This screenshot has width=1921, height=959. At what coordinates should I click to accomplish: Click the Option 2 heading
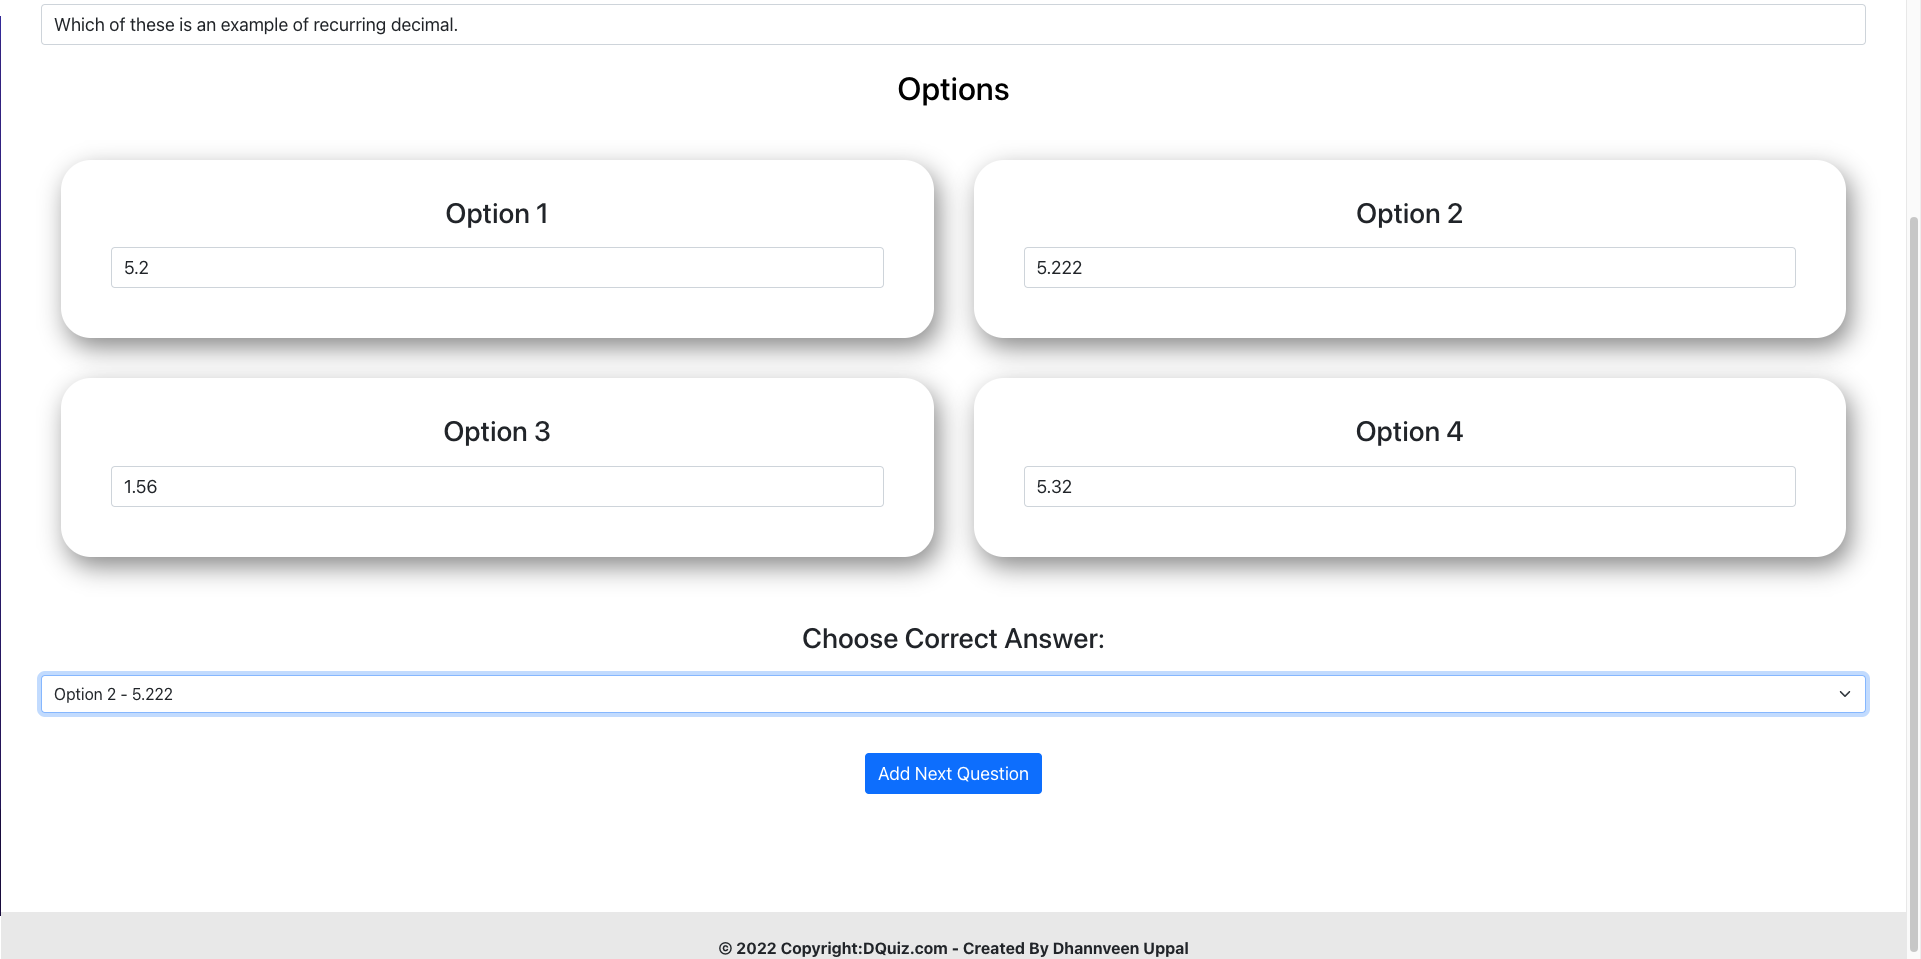[x=1409, y=214]
